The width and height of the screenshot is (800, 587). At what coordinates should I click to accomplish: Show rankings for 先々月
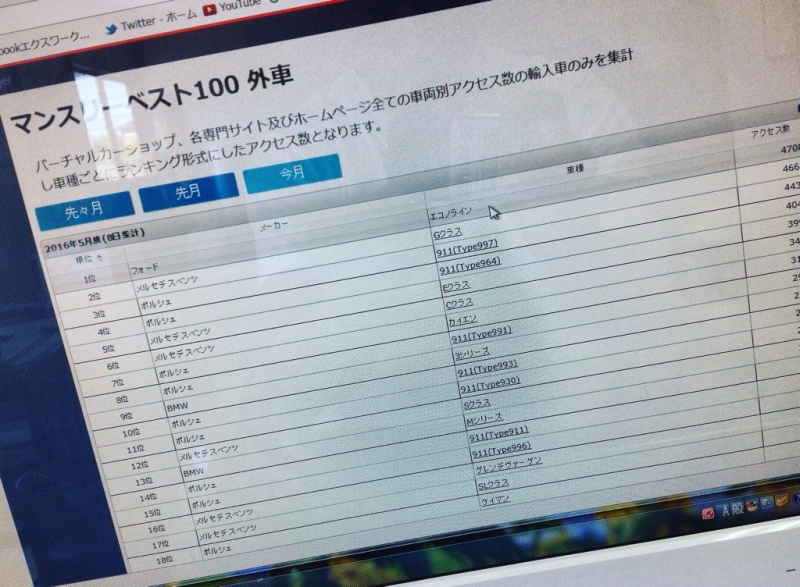point(85,210)
